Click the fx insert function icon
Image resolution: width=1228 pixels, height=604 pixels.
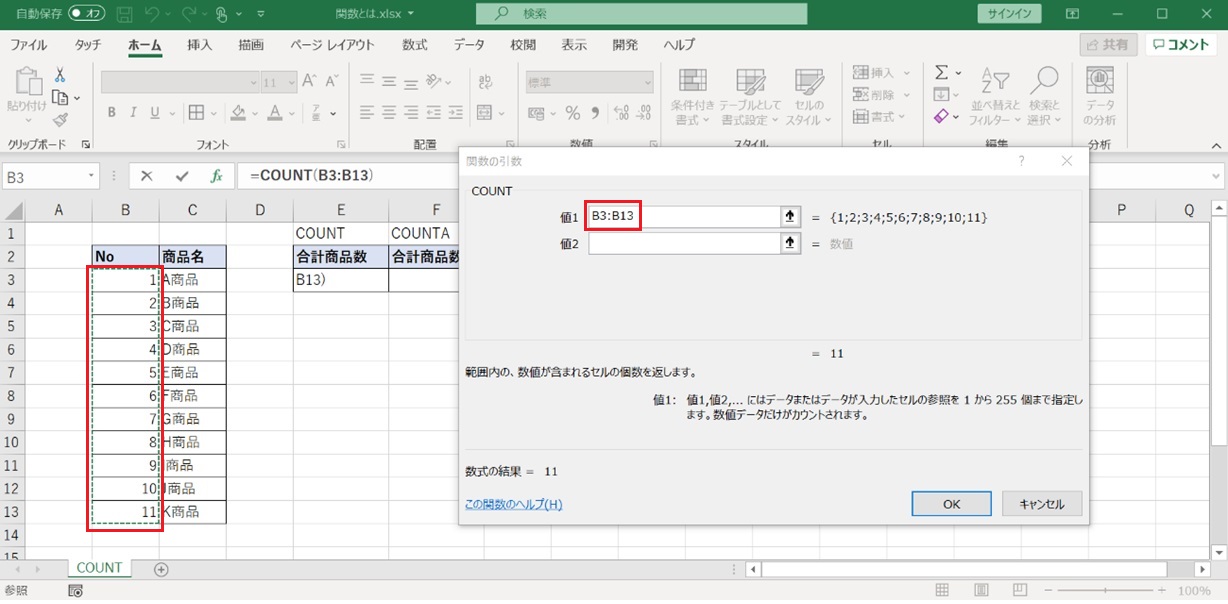click(216, 176)
